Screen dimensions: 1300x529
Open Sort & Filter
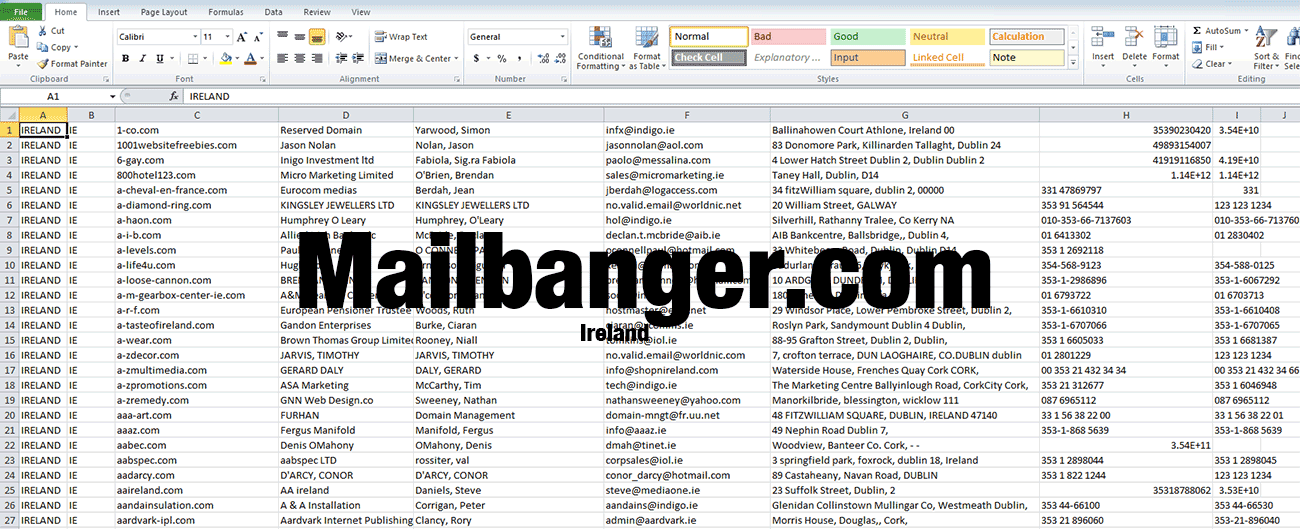(x=1265, y=47)
